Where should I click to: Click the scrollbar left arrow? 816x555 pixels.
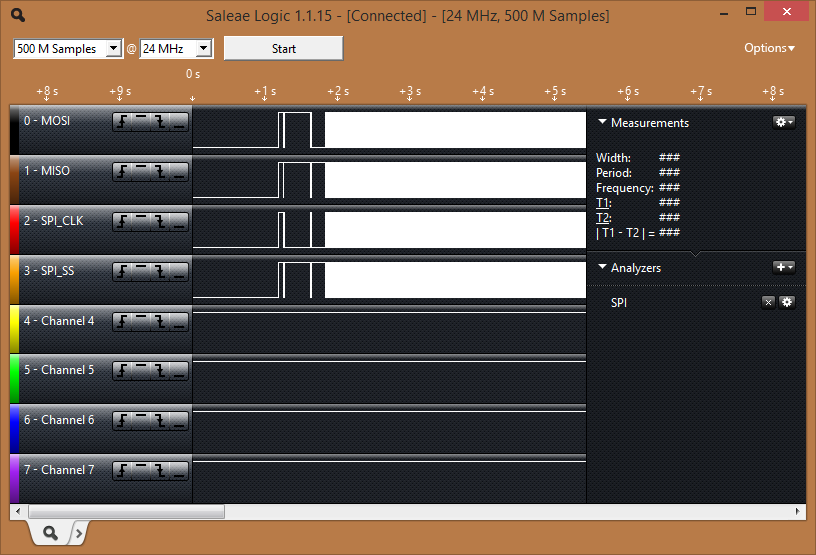tap(19, 511)
